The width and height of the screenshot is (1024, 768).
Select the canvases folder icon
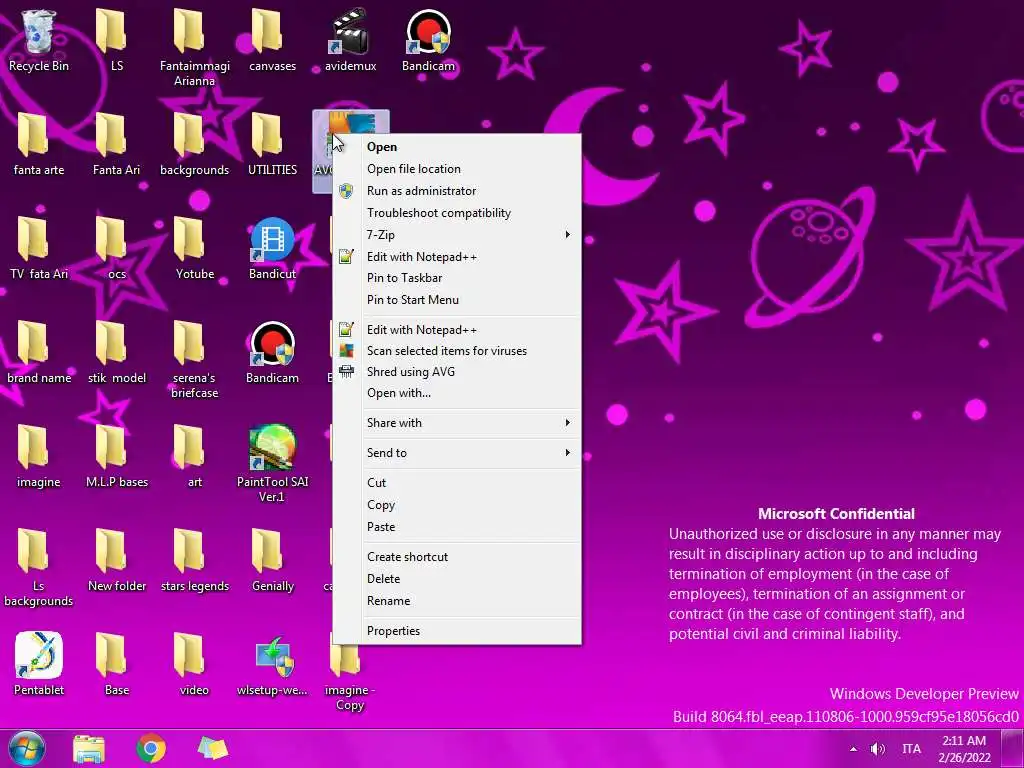[272, 40]
